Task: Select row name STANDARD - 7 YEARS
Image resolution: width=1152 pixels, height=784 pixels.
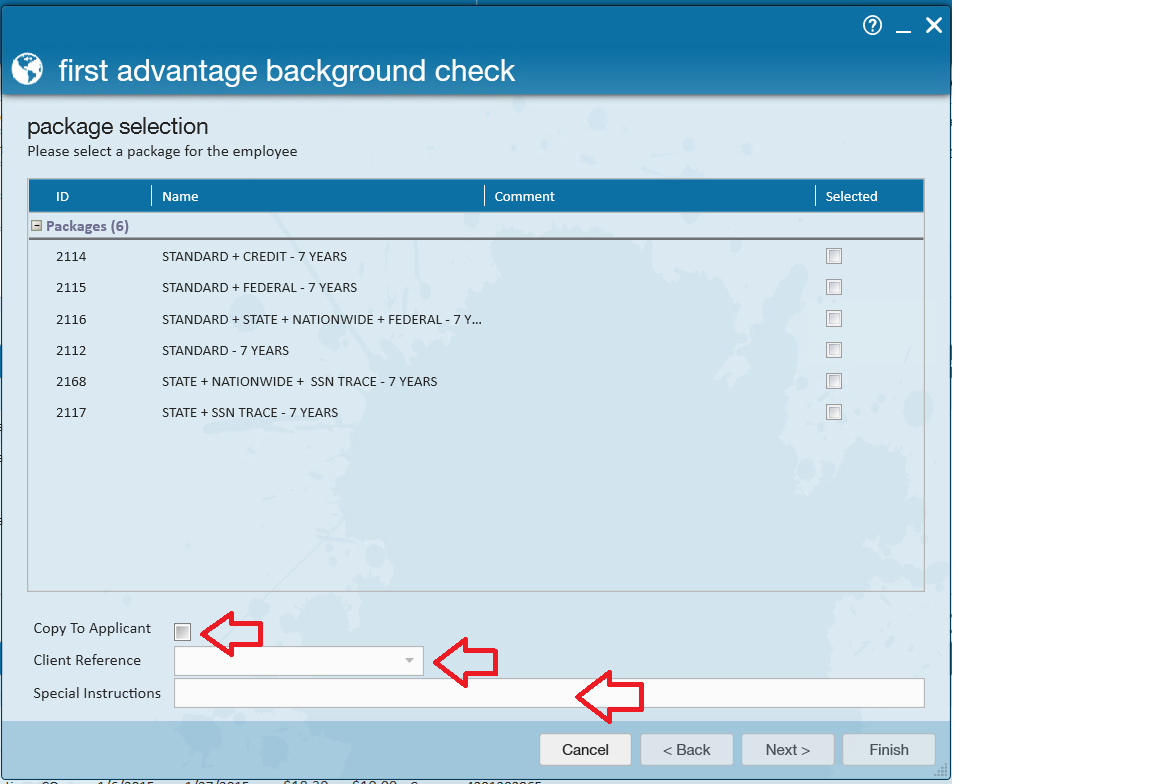Action: click(226, 350)
